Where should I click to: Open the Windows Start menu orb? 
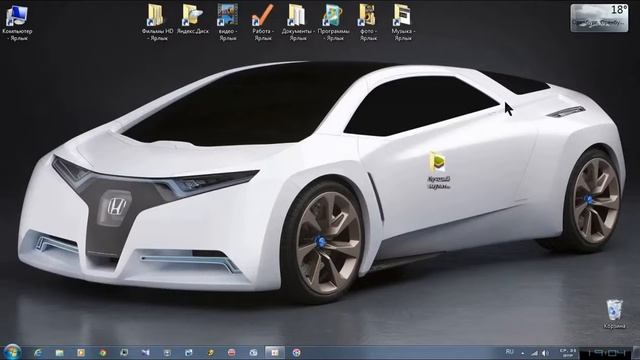(x=12, y=352)
